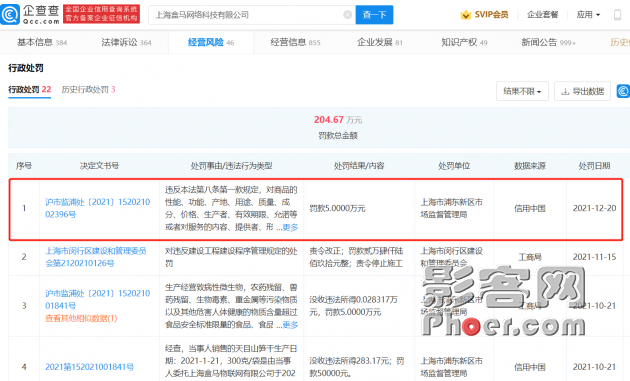This screenshot has height=381, width=630.
Task: Open document 沪市监浦处〔2021〕152021002396号
Action: click(x=98, y=208)
